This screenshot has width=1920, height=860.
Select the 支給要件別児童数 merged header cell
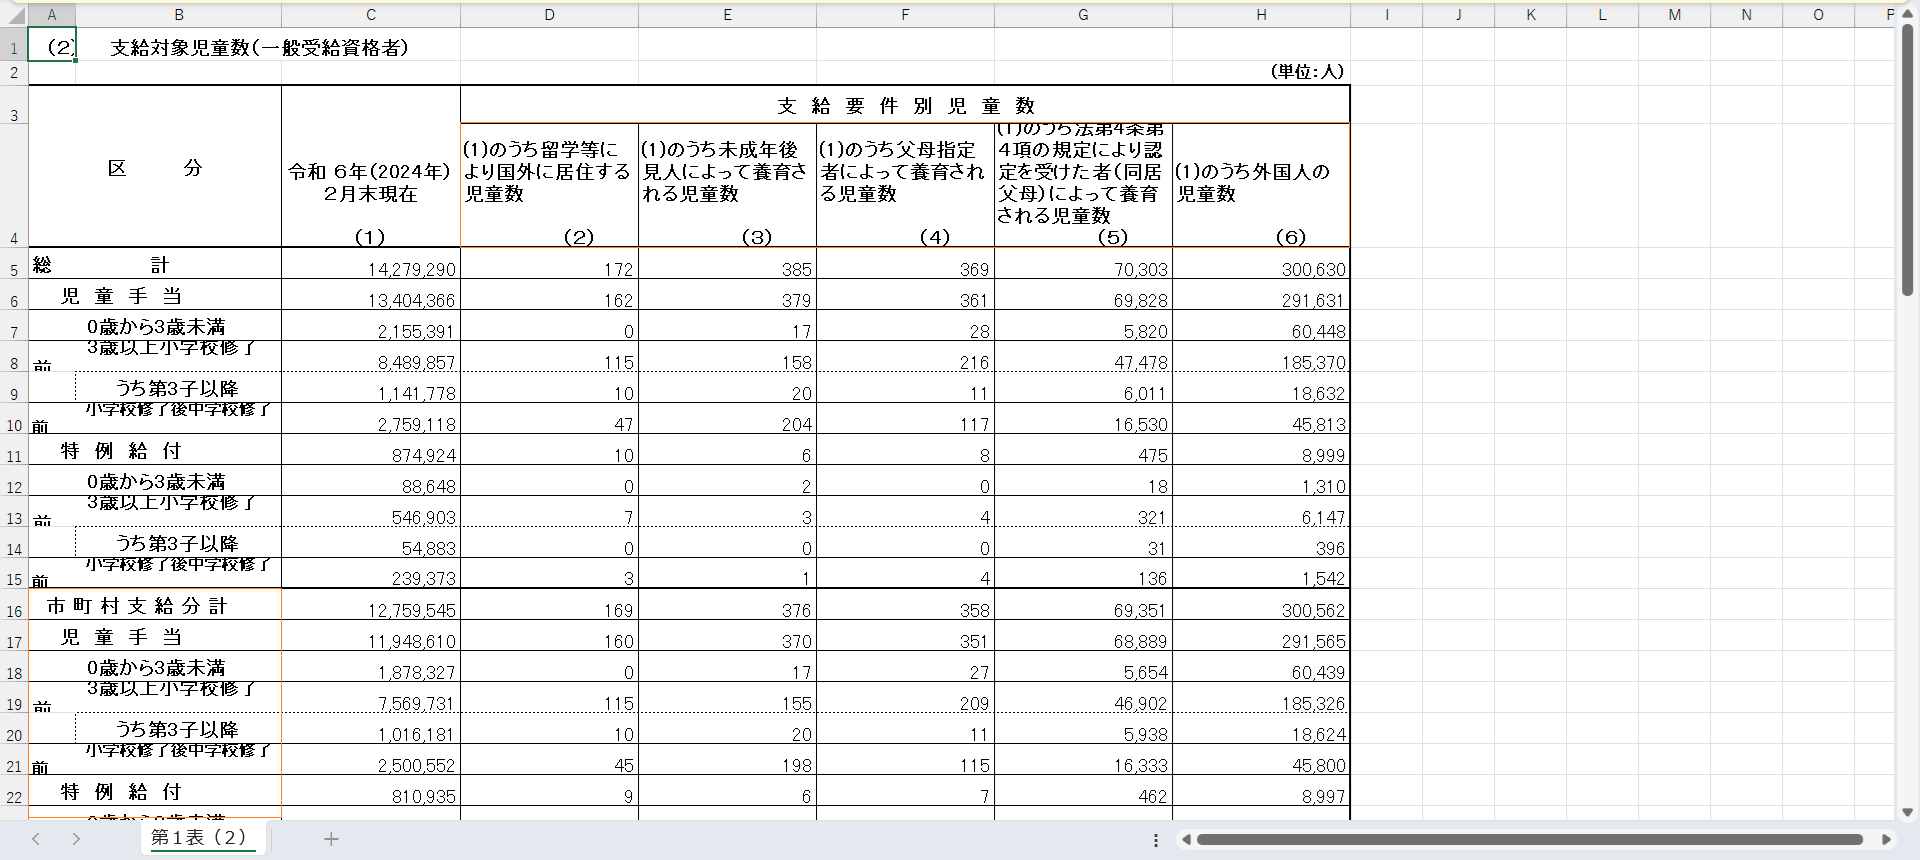click(x=904, y=105)
